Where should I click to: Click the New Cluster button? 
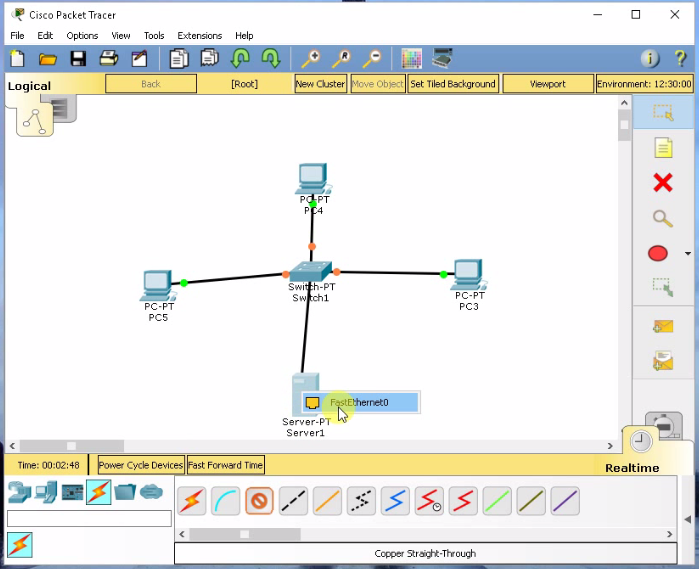pos(321,84)
